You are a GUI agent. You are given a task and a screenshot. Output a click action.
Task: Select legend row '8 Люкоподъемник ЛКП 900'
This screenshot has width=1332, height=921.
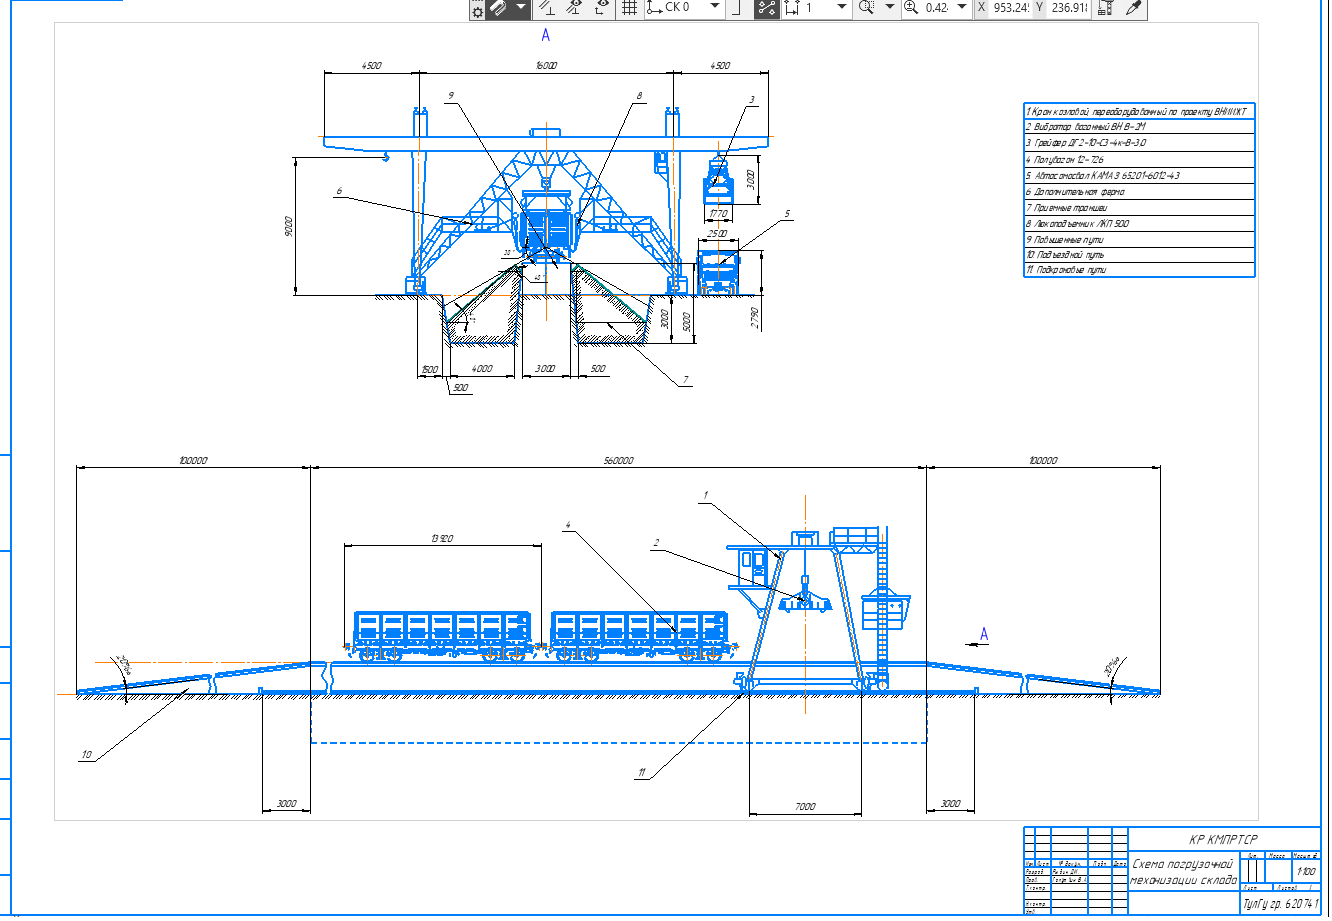point(1139,223)
